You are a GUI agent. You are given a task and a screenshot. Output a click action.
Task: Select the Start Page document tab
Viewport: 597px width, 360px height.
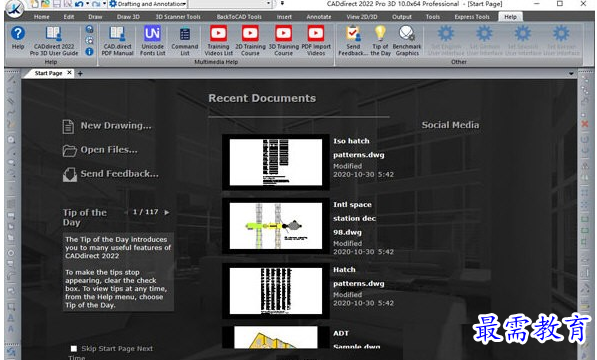48,73
